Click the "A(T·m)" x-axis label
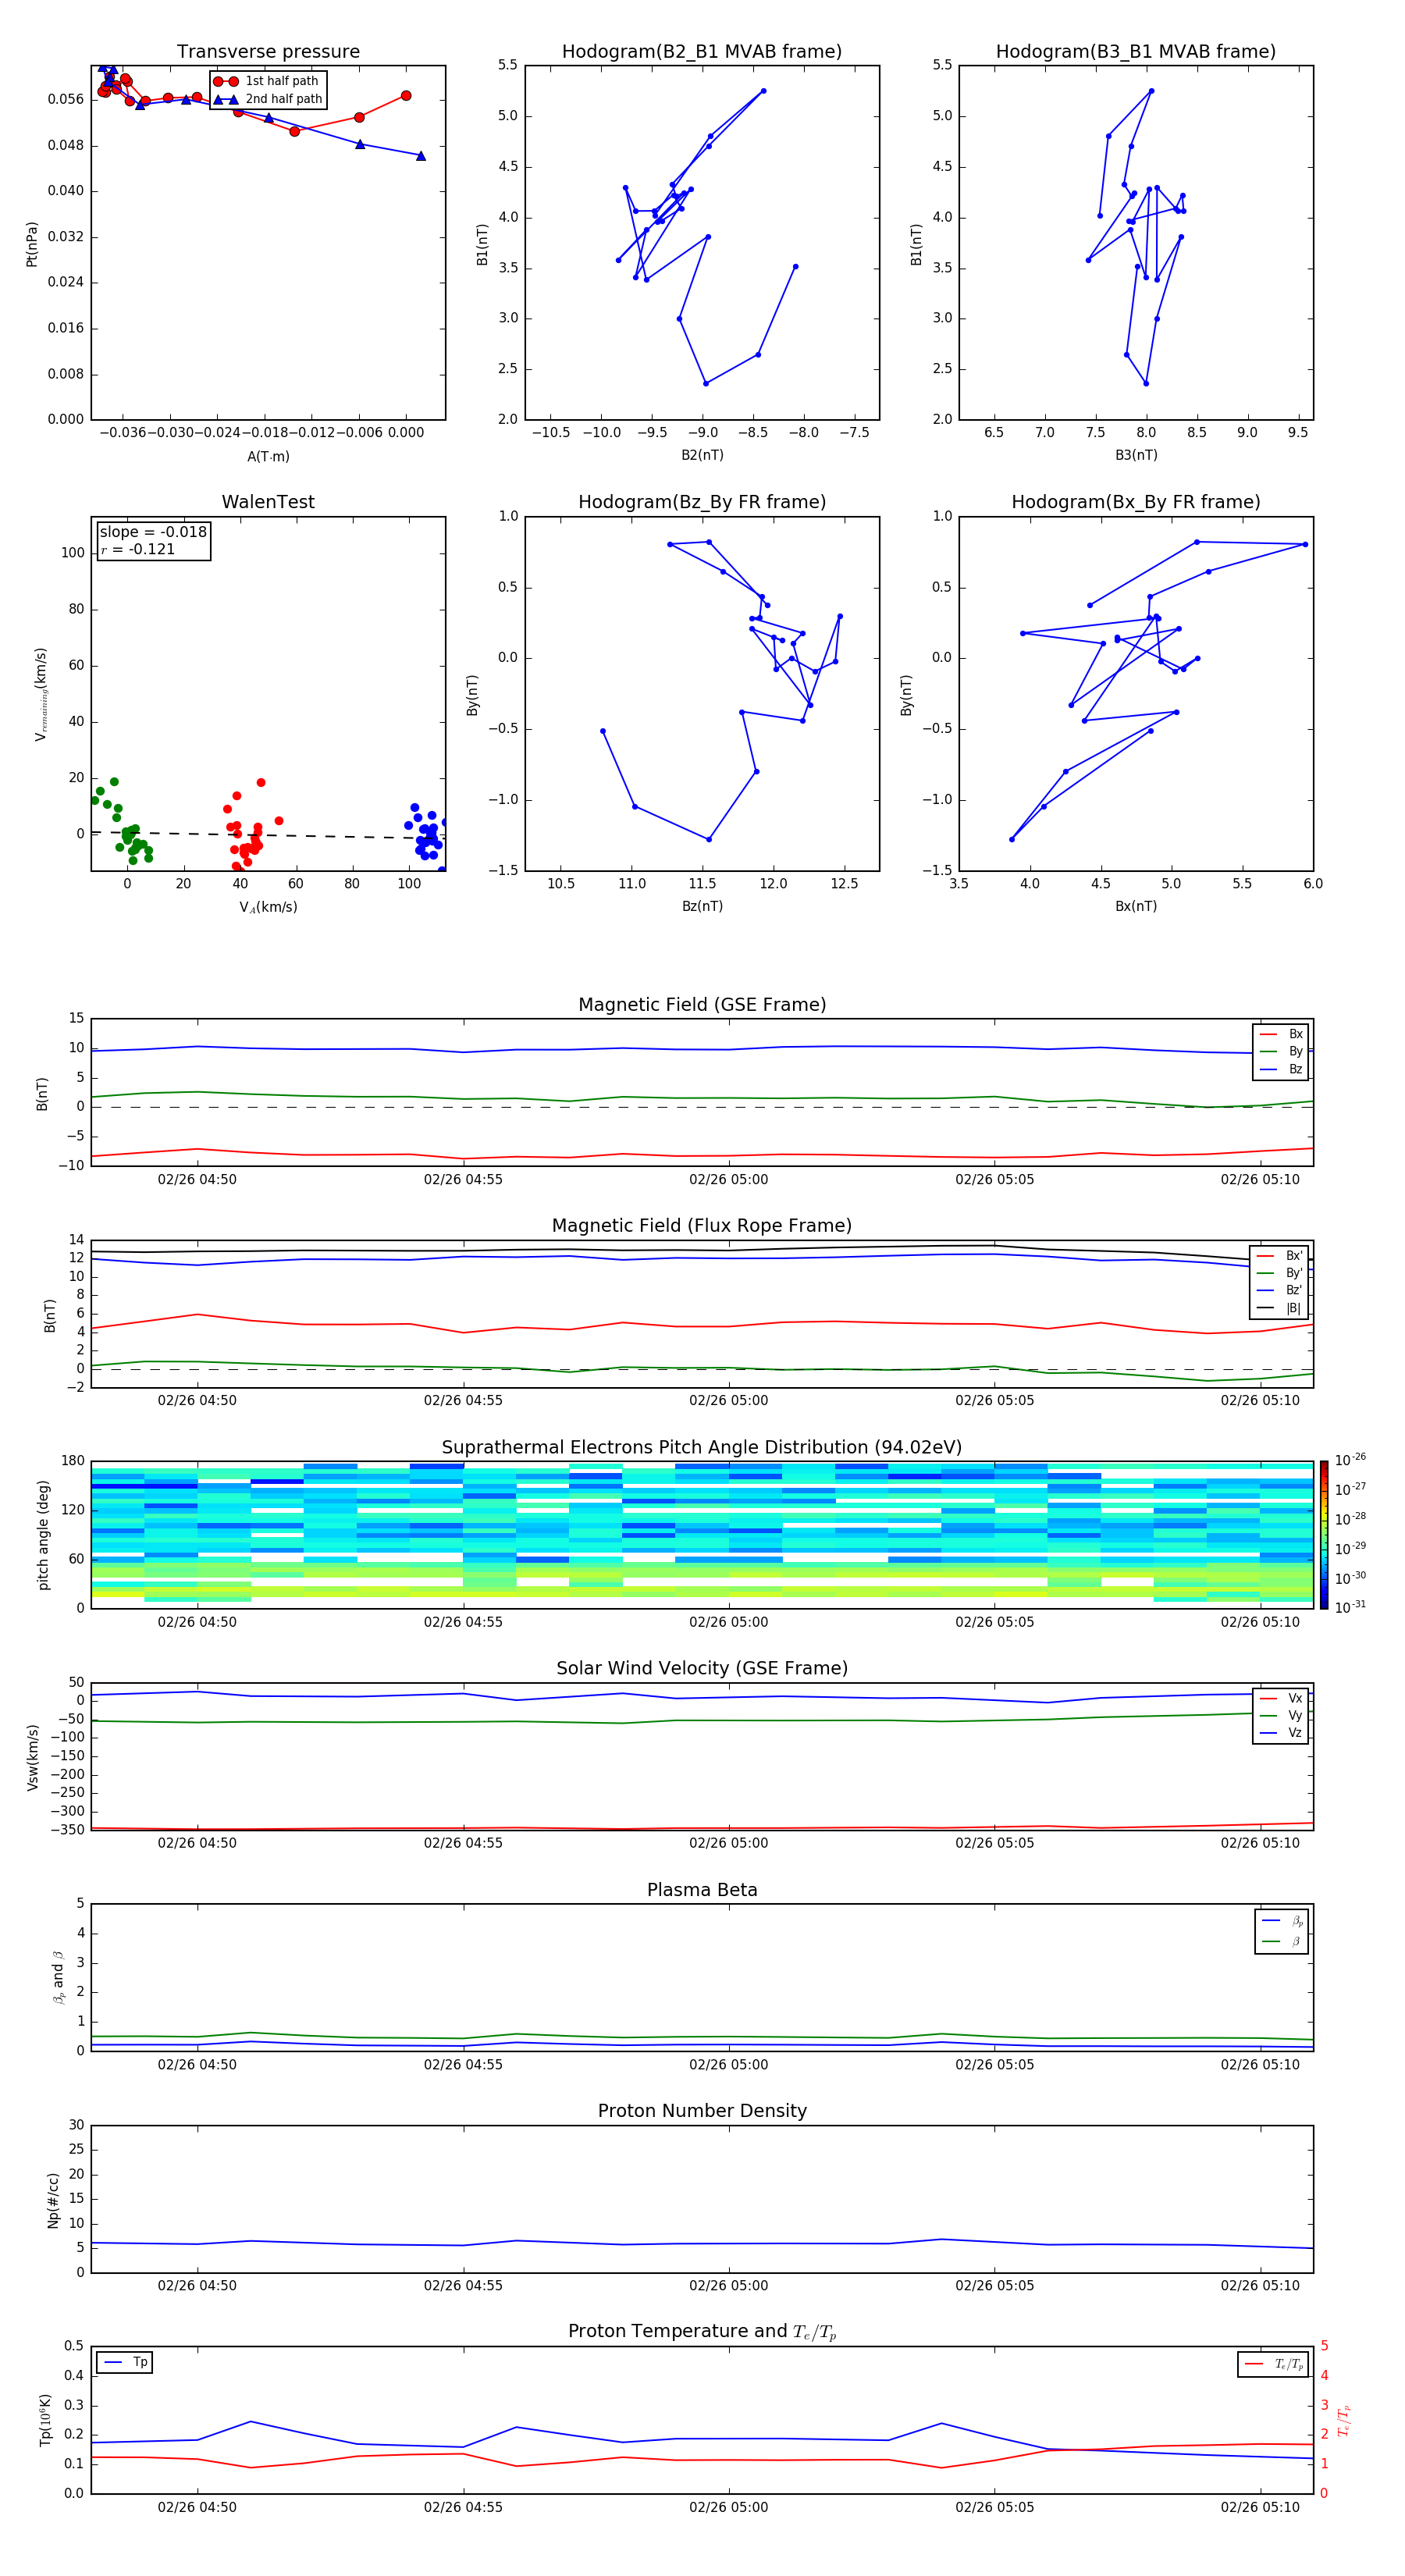Image resolution: width=1405 pixels, height=2576 pixels. 268,457
